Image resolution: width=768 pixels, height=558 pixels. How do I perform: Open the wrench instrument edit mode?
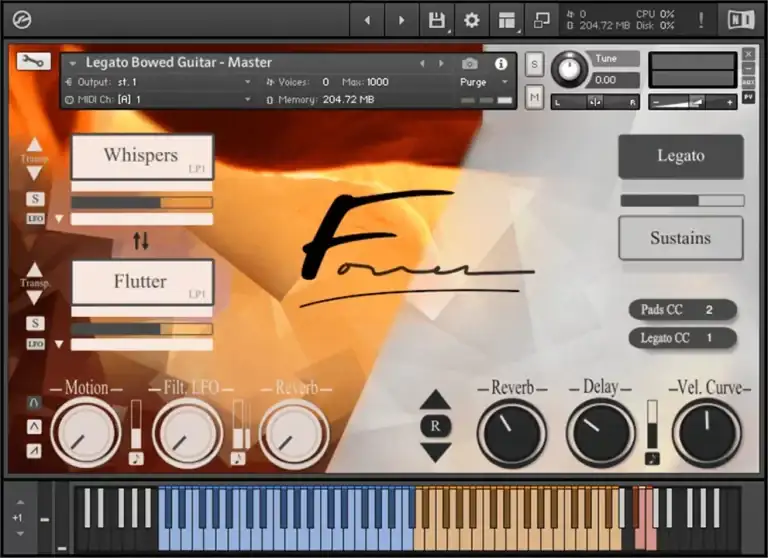[33, 61]
